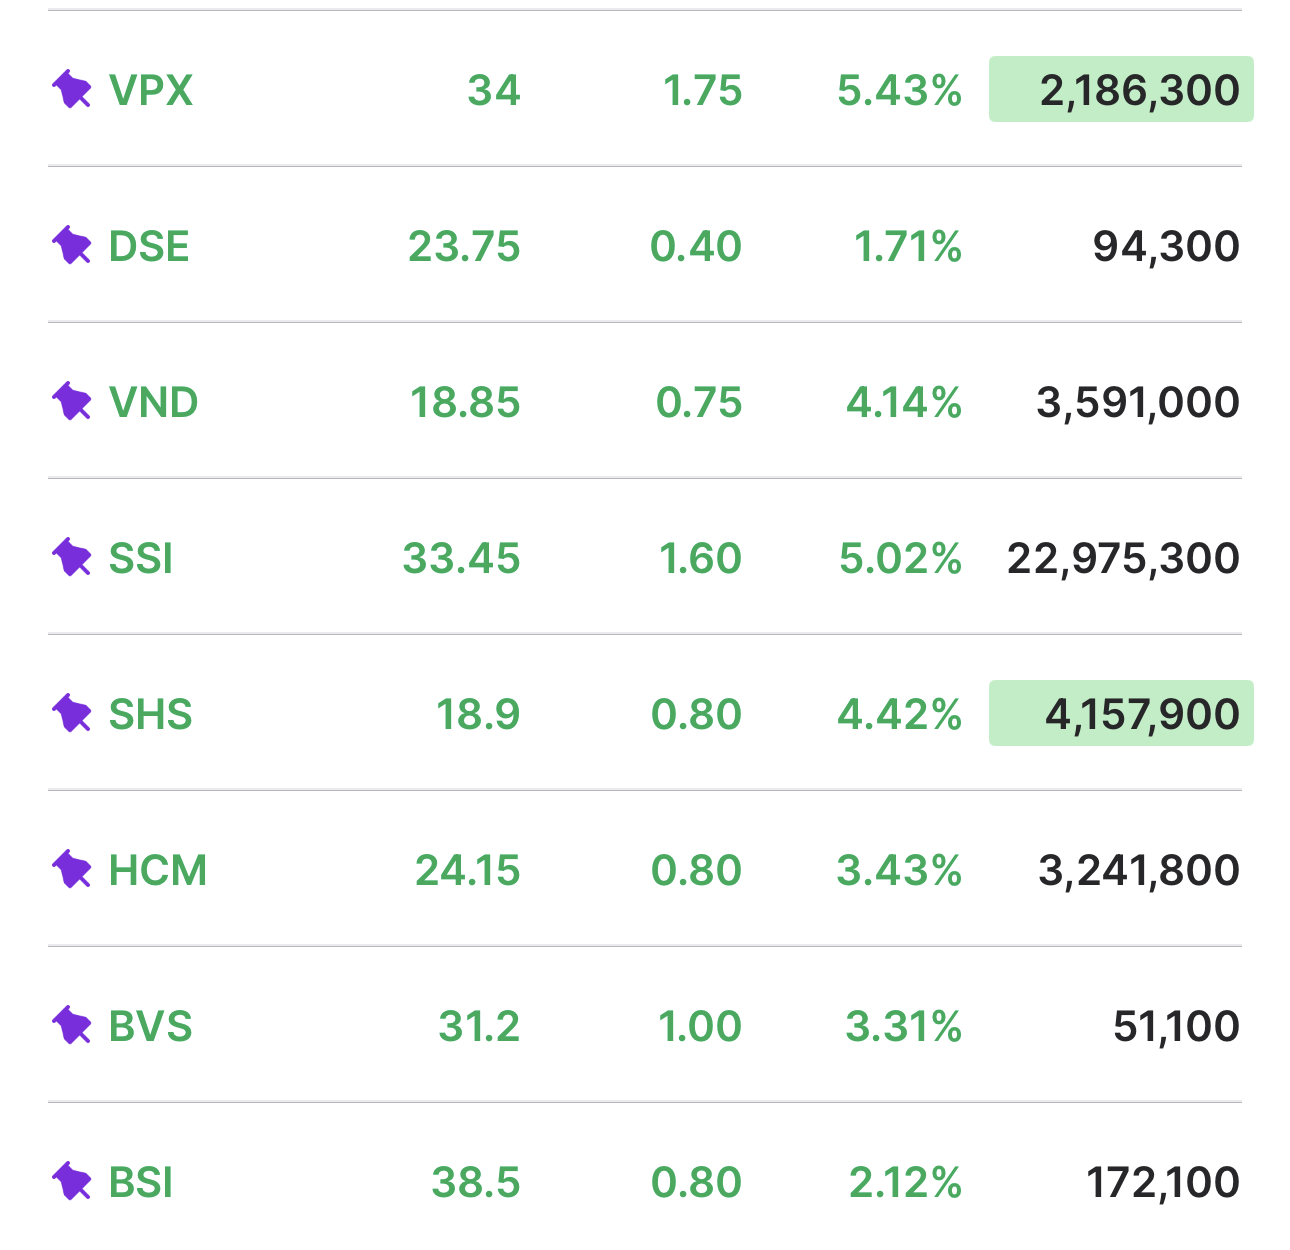Viewport: 1290px width, 1250px height.
Task: Click the BVS volume 51,100
Action: pos(1176,1026)
